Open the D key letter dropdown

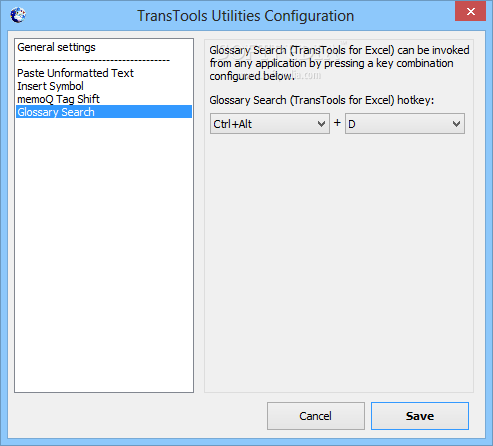[405, 124]
